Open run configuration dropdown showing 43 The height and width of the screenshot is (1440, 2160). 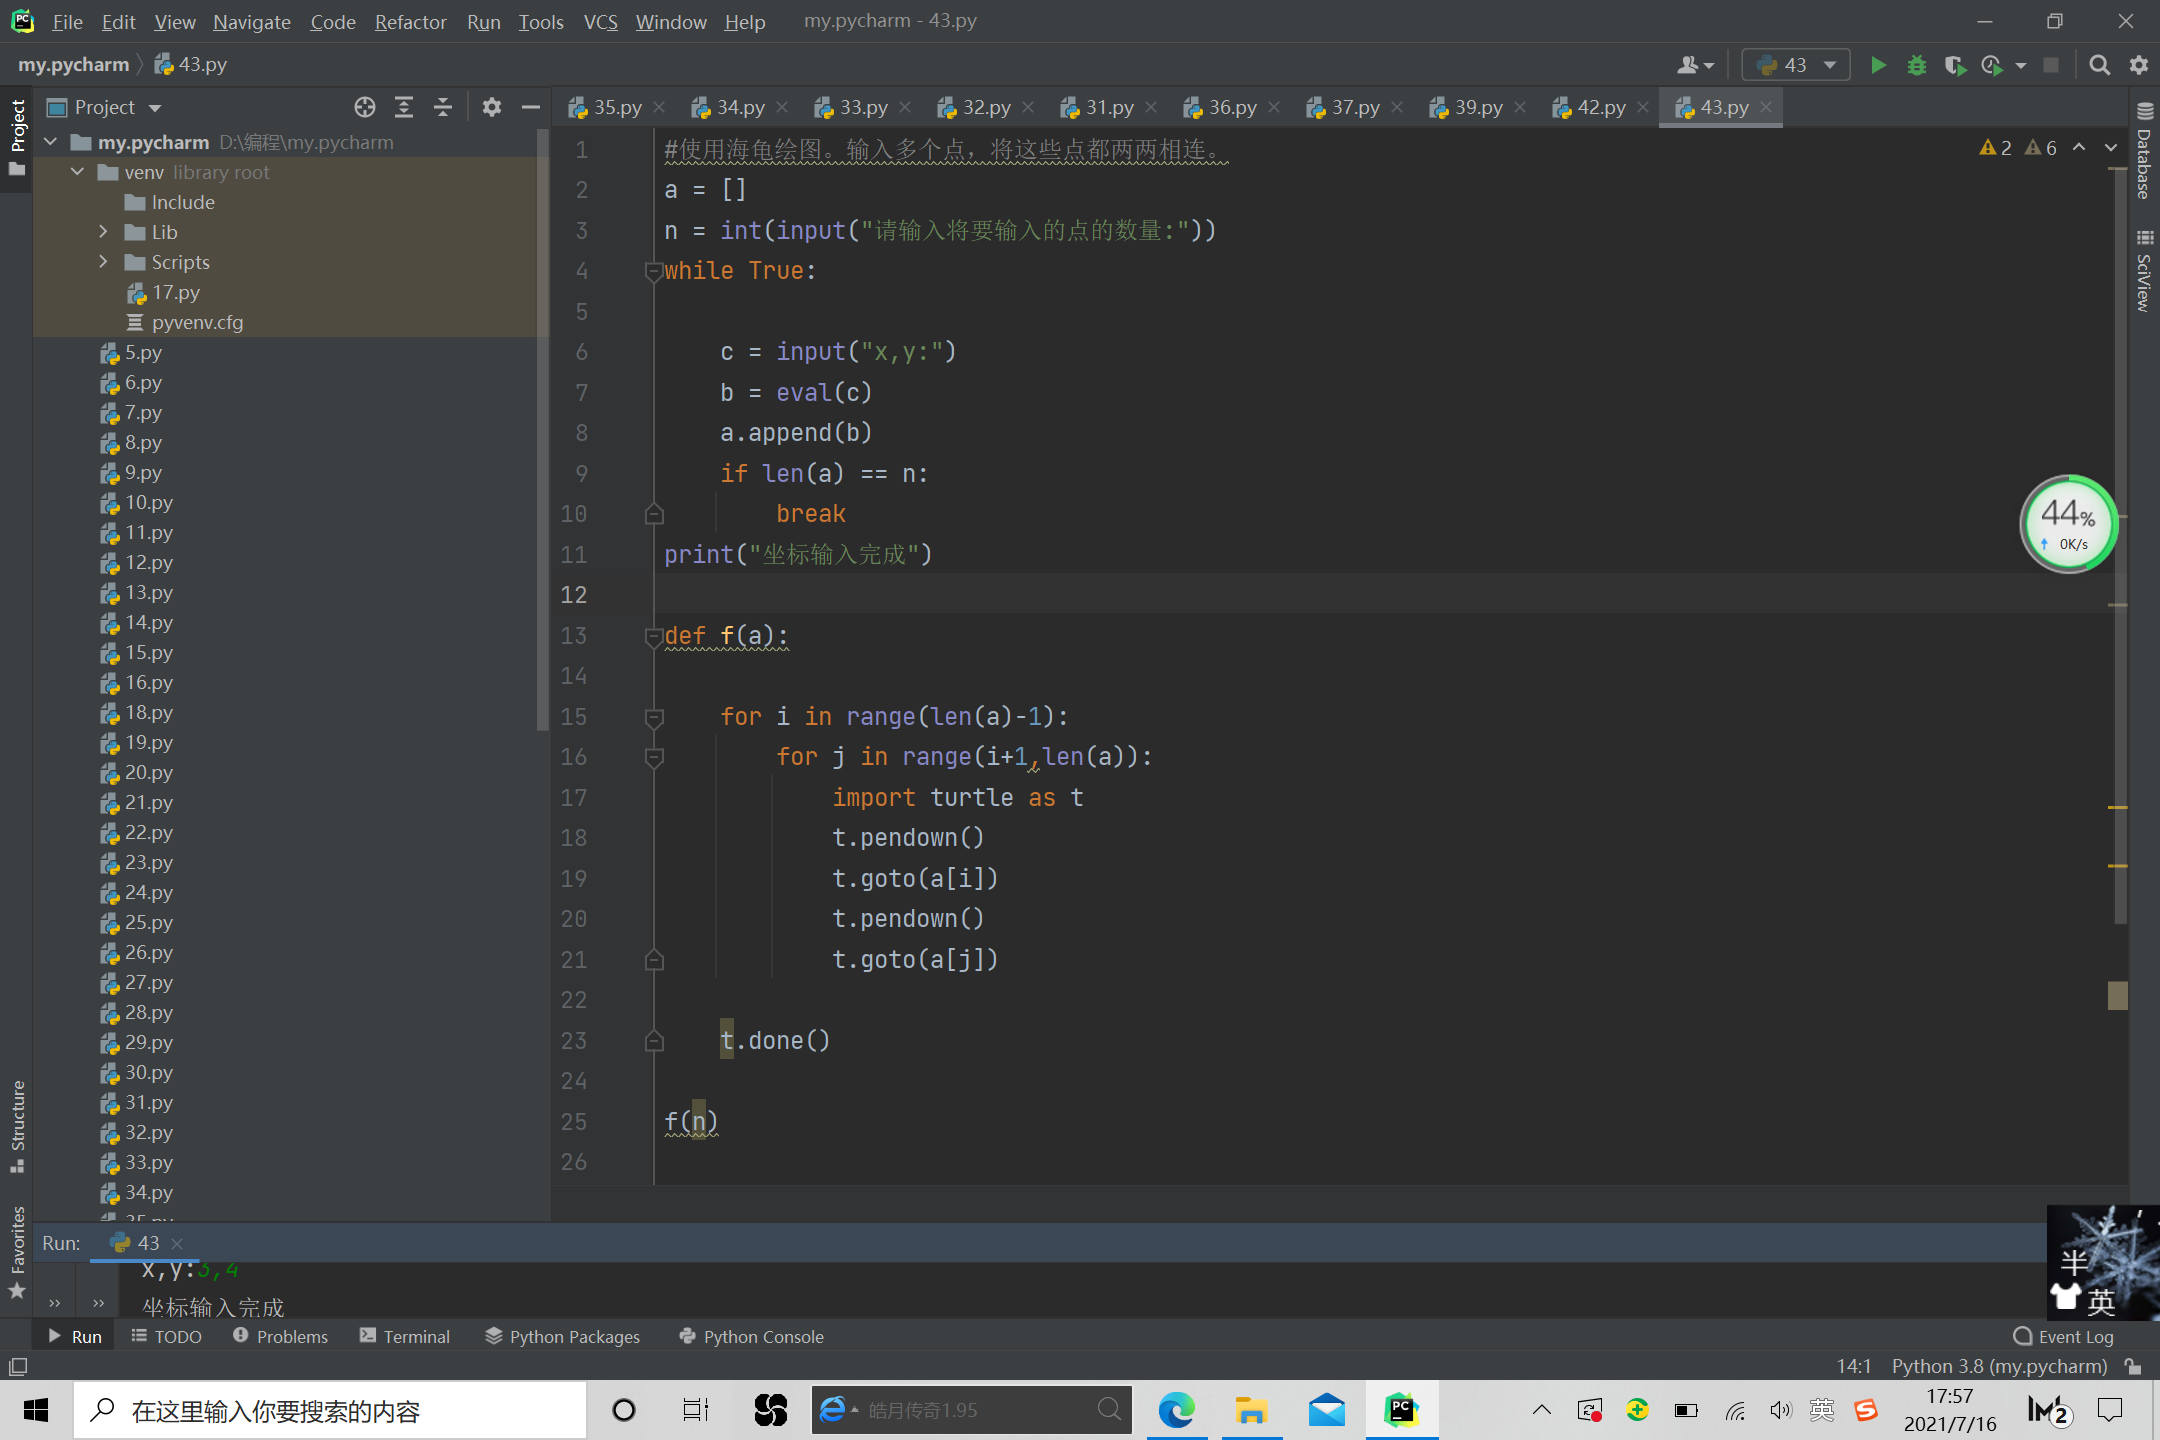tap(1796, 65)
